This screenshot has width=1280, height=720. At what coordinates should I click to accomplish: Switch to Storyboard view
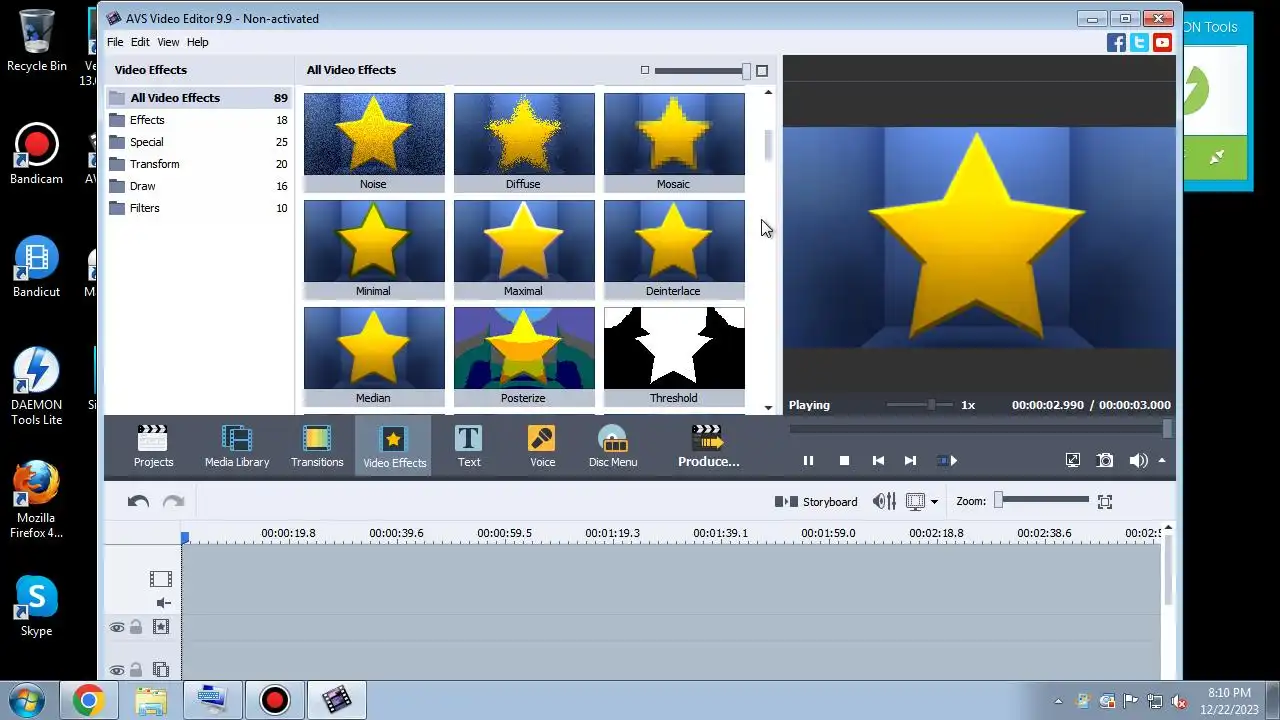click(816, 502)
